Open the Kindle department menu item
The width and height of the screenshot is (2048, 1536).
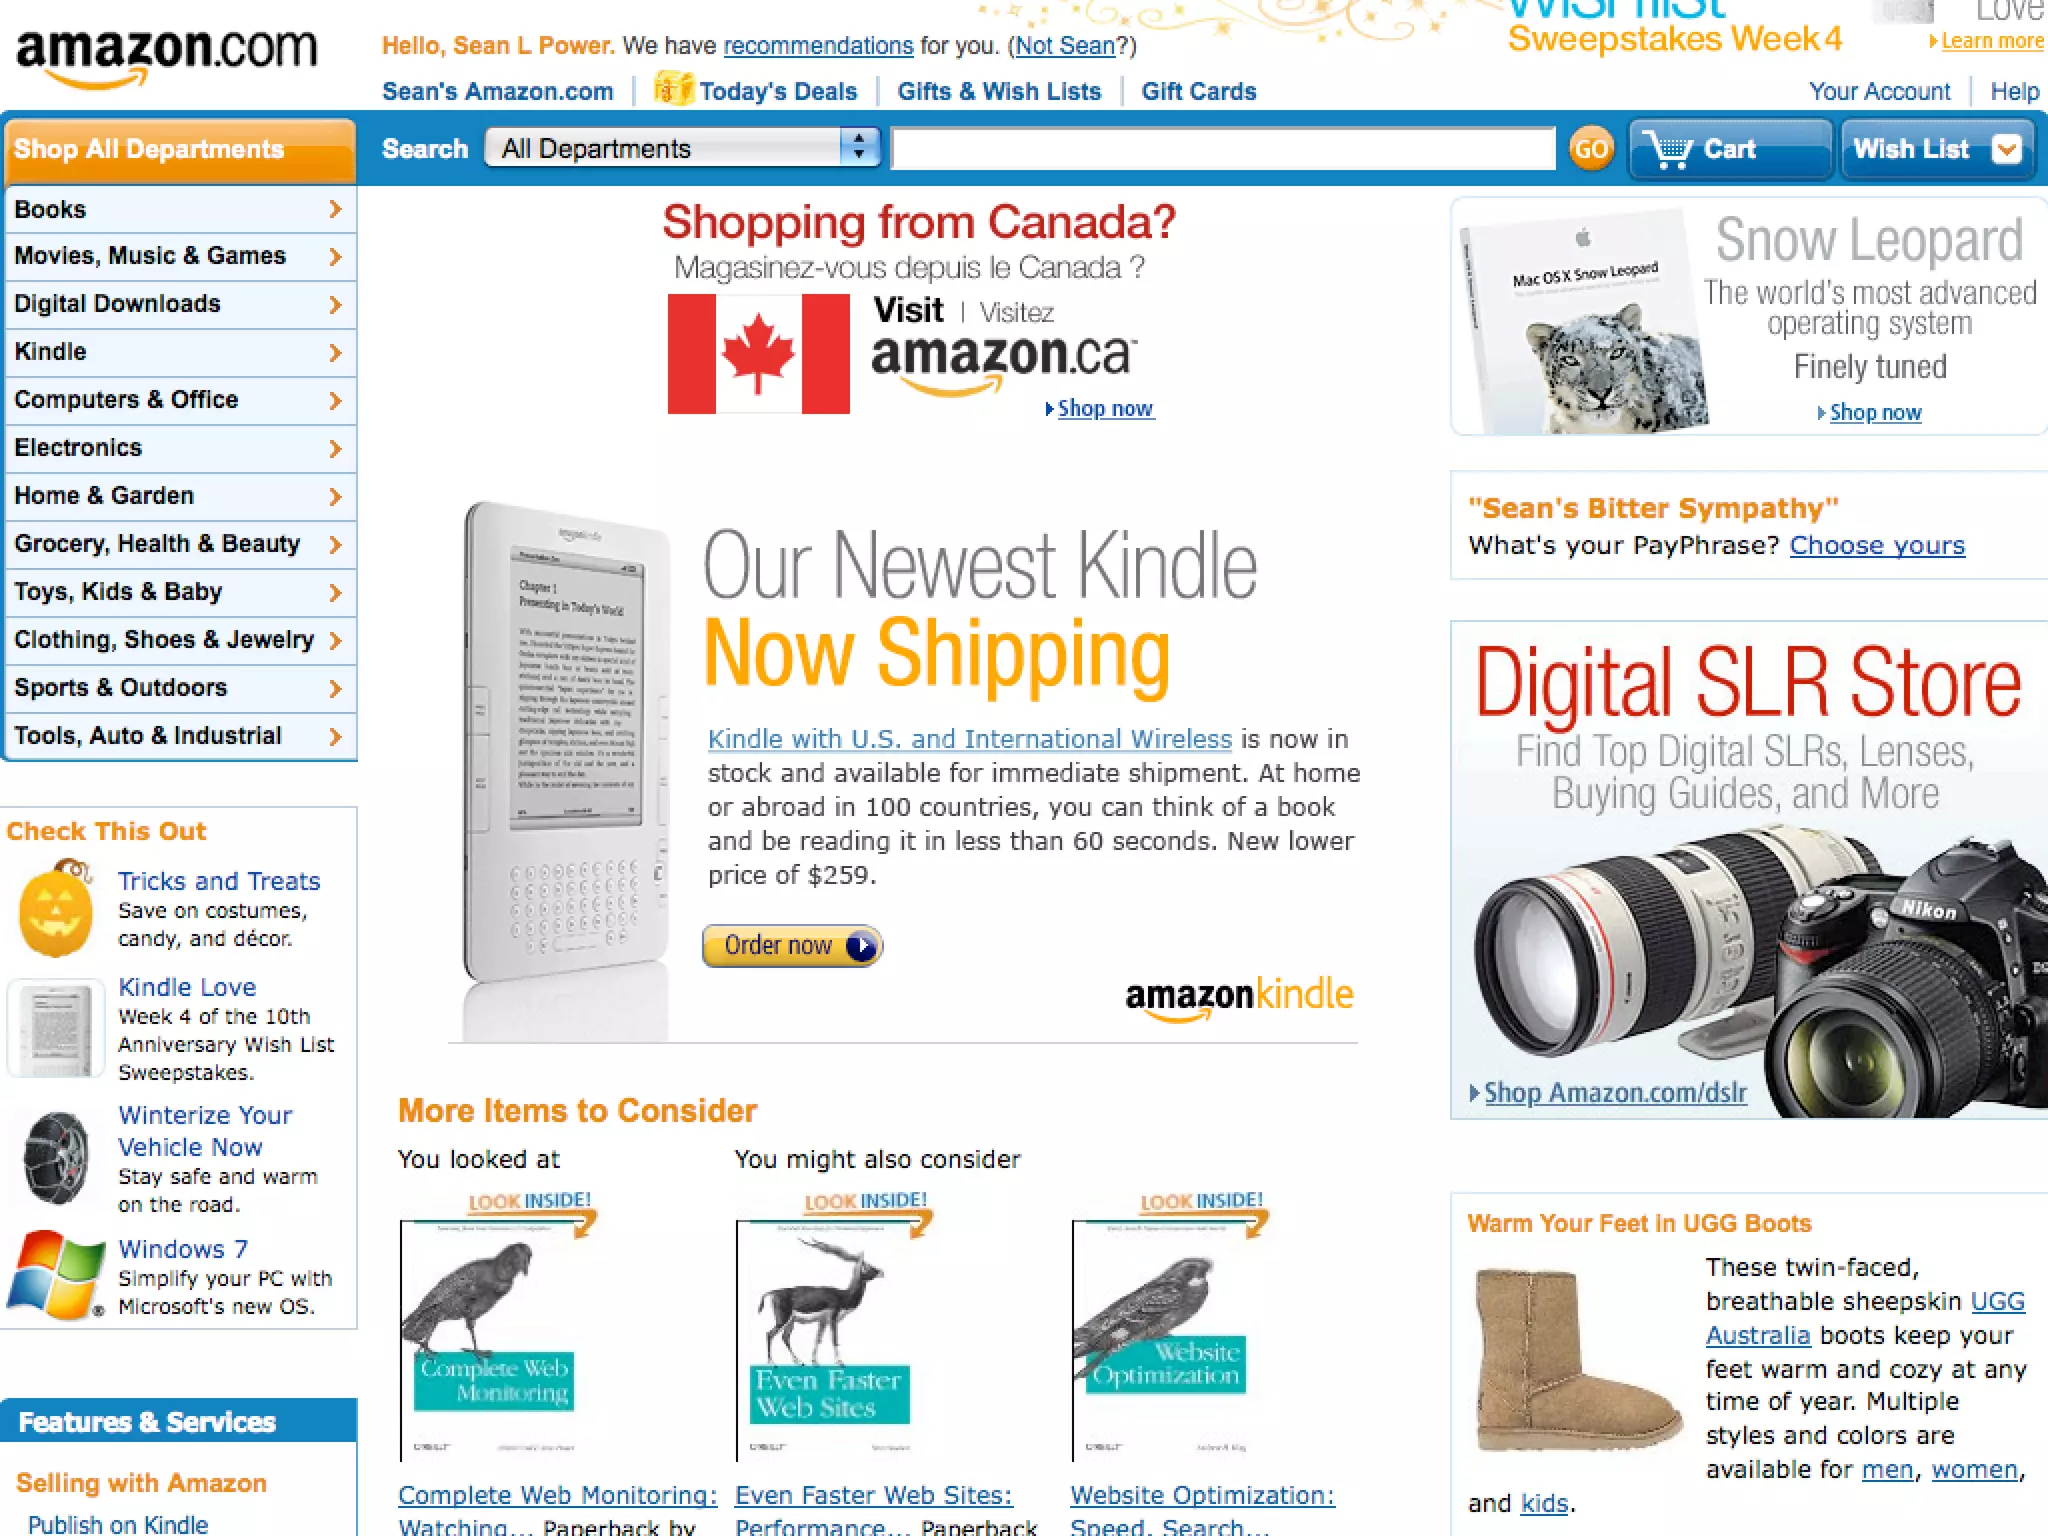(180, 352)
